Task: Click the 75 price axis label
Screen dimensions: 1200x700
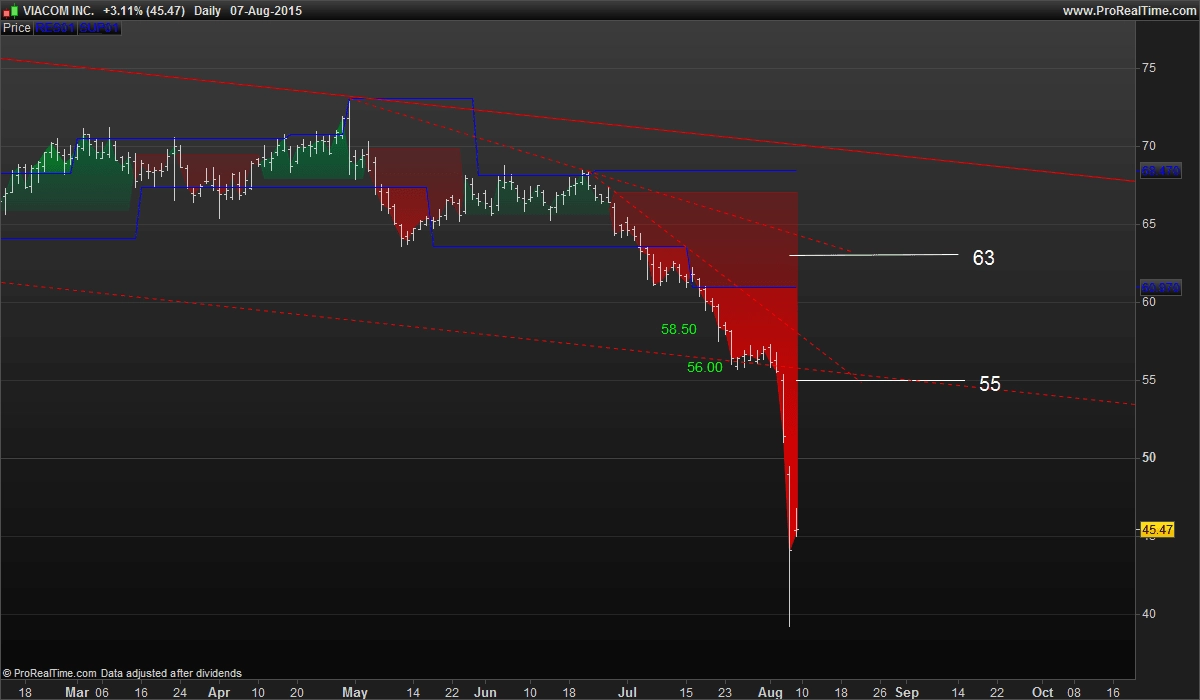Action: pos(1149,68)
